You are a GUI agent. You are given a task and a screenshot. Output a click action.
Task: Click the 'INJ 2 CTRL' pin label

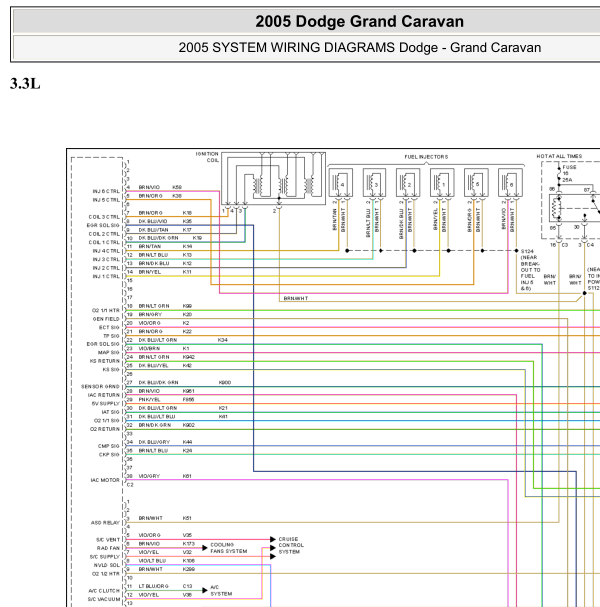point(106,268)
